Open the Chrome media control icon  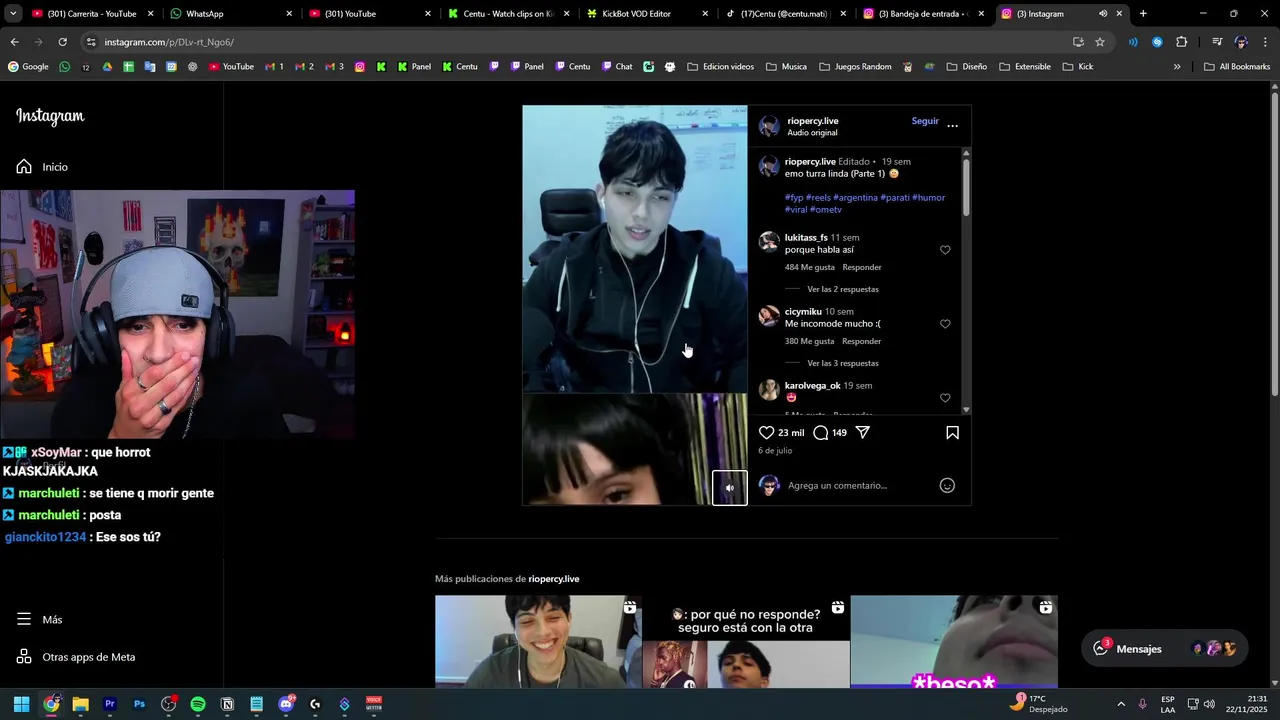tap(1217, 42)
